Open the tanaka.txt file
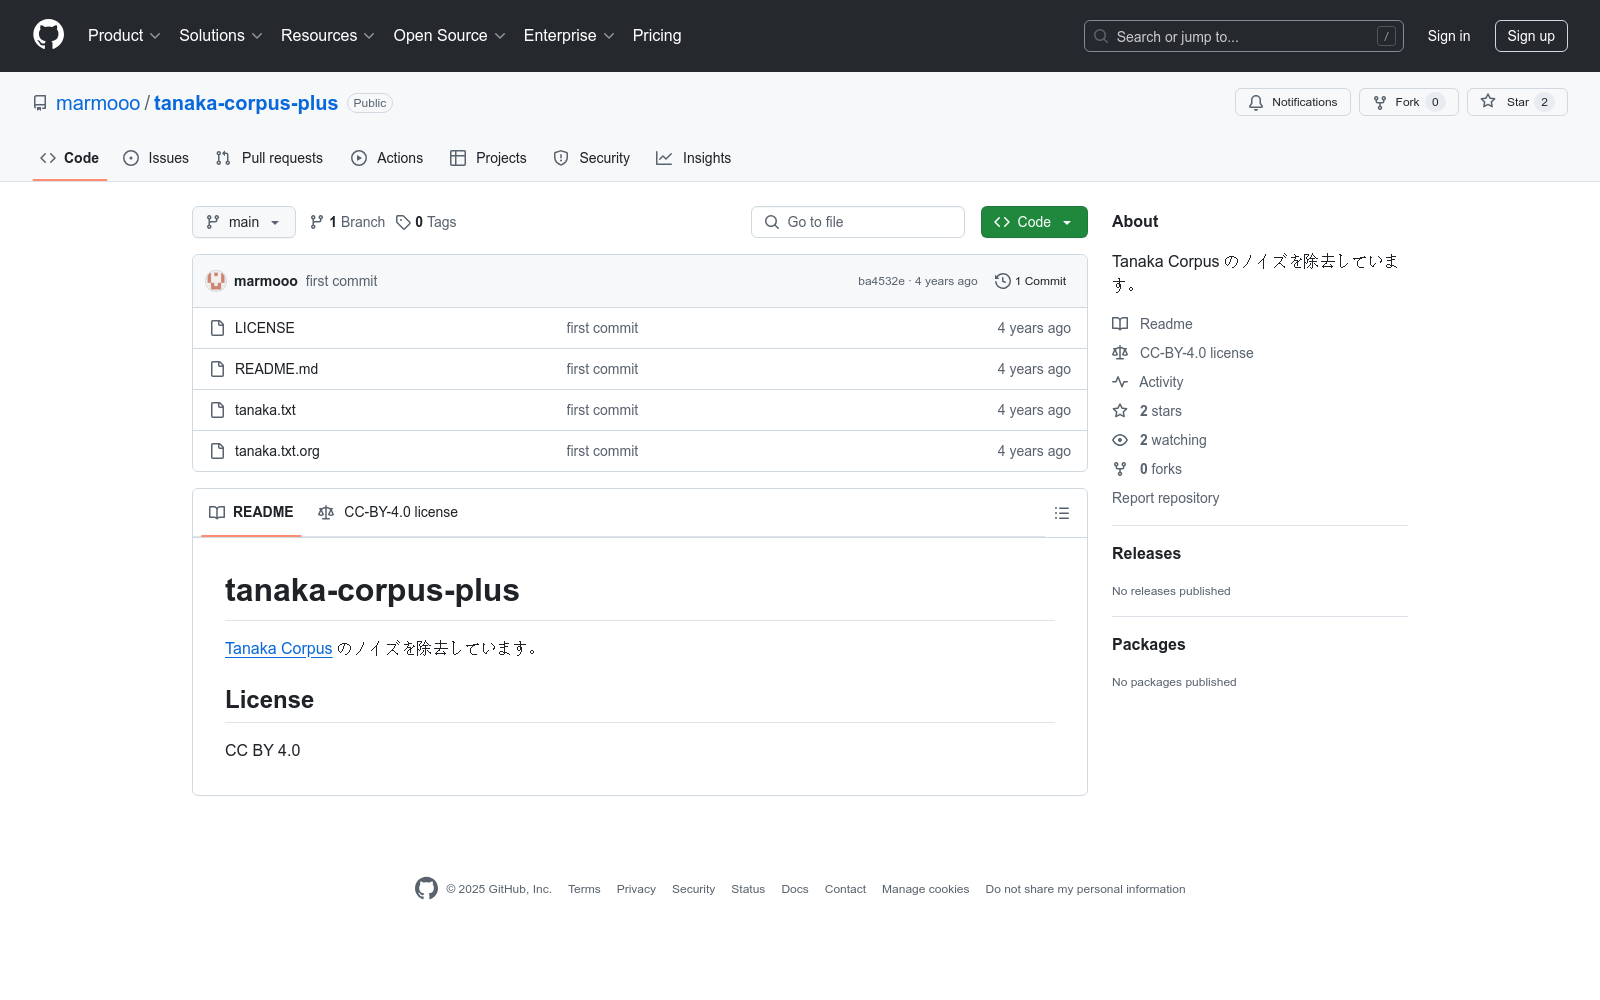1600x1000 pixels. [x=265, y=410]
